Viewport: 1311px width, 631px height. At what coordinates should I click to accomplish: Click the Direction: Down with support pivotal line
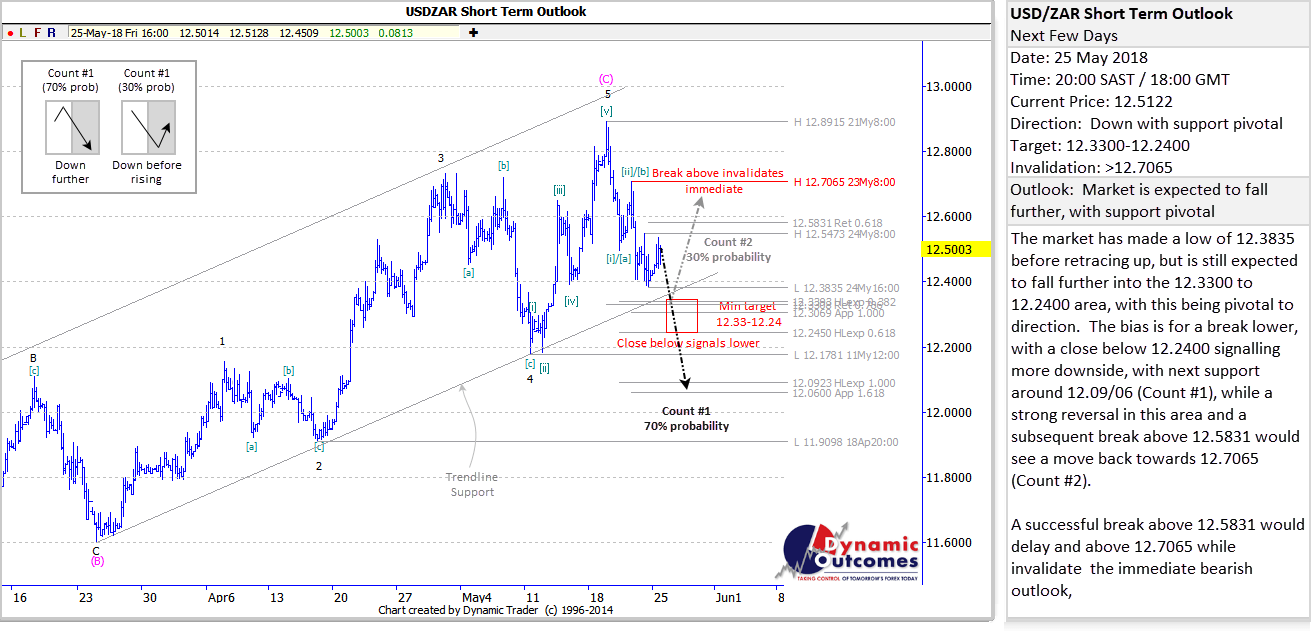(x=1146, y=124)
